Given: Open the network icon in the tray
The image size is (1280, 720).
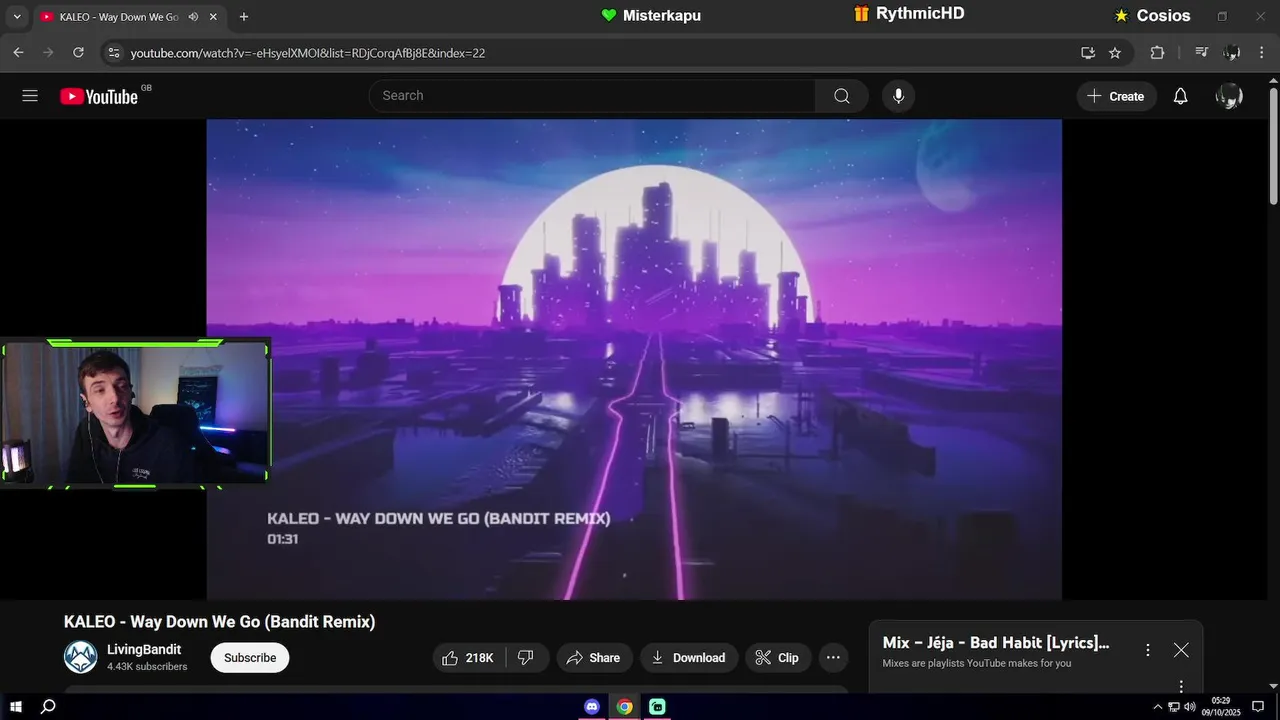Looking at the screenshot, I should (x=1174, y=706).
